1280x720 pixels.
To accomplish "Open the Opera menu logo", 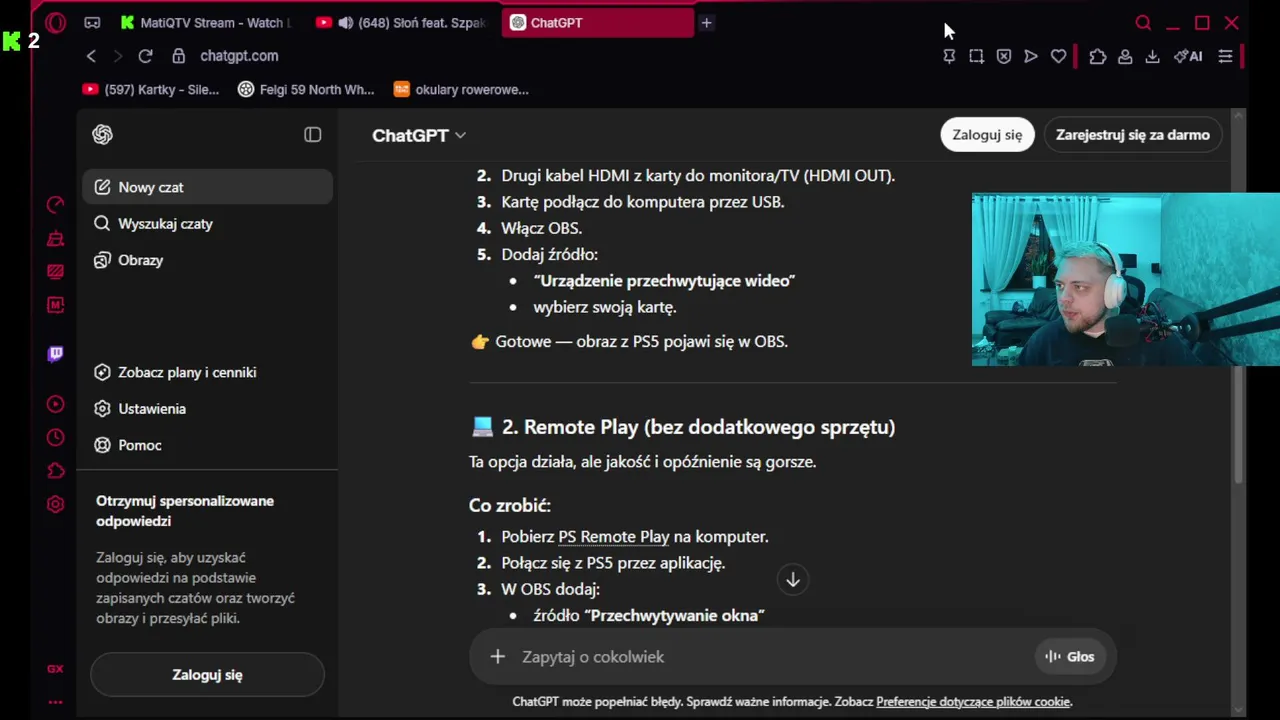I will pyautogui.click(x=56, y=22).
